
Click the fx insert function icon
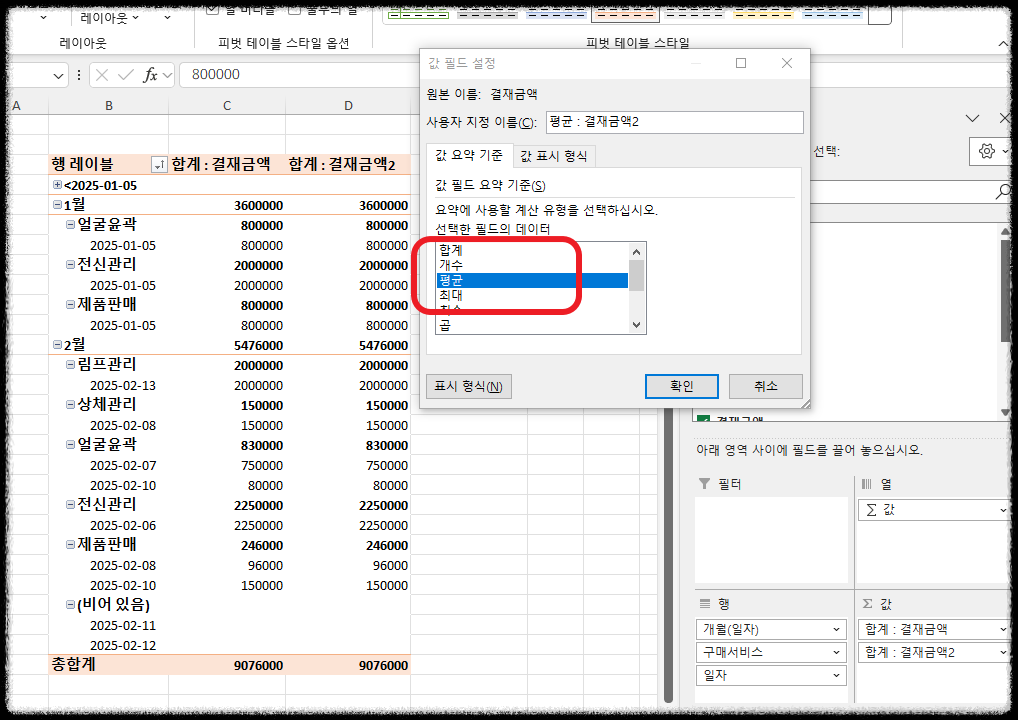150,73
